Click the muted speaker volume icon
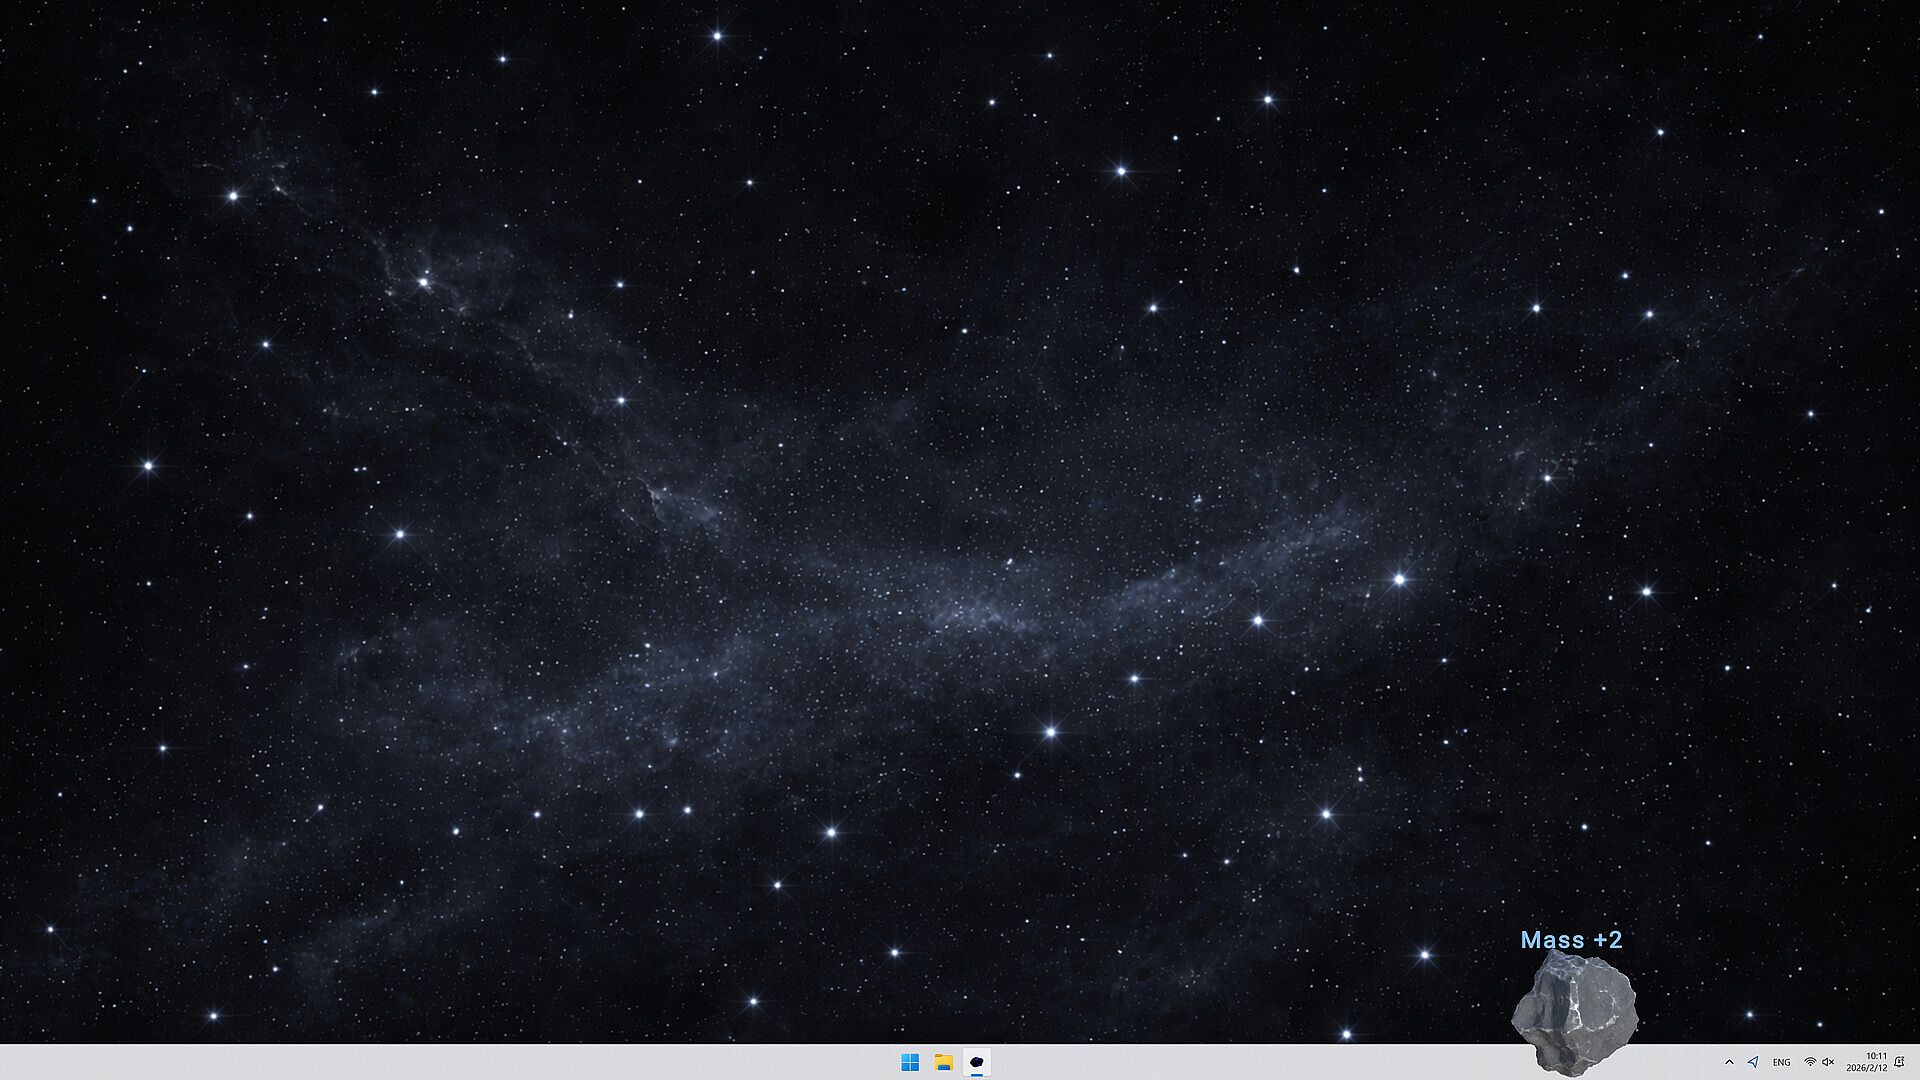 [1828, 1062]
